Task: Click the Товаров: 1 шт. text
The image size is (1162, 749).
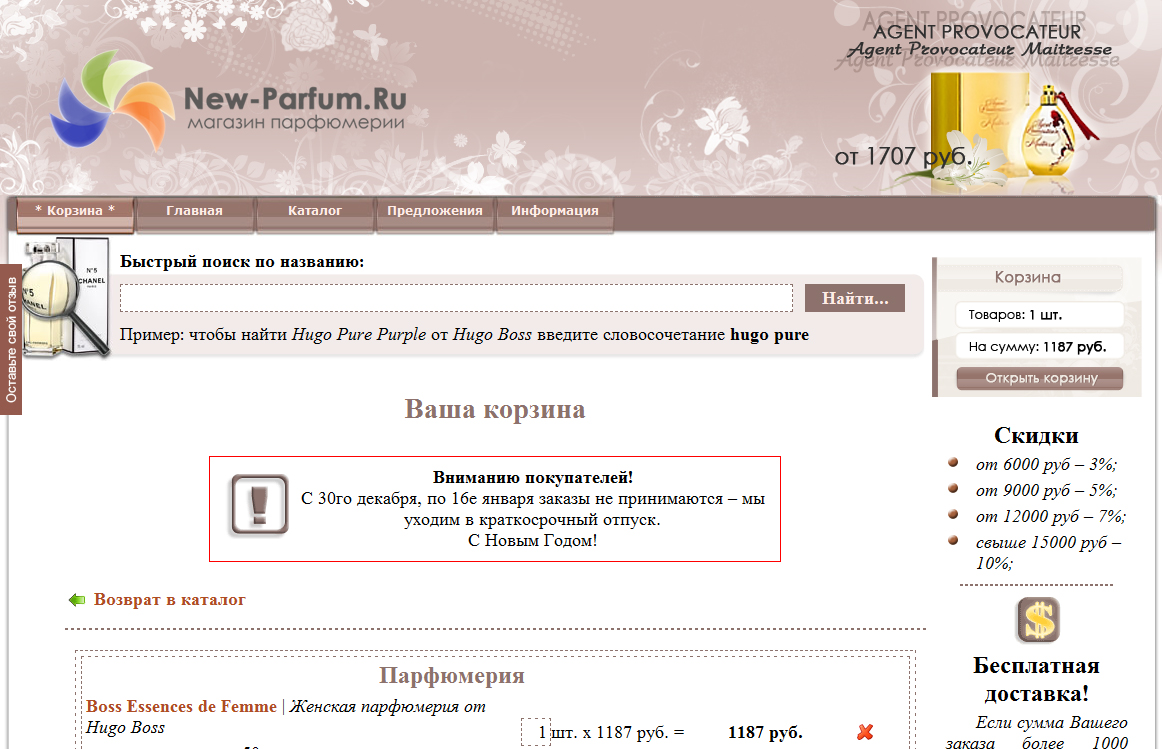Action: point(1015,315)
